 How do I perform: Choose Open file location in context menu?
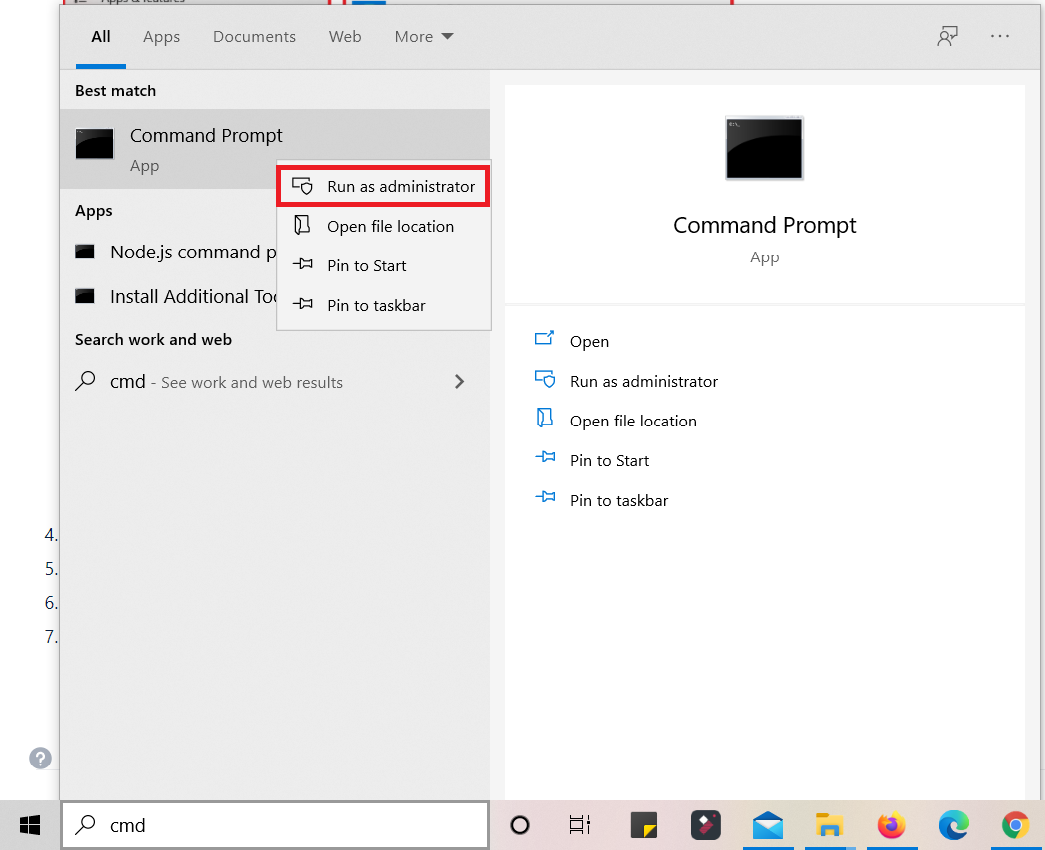(384, 227)
